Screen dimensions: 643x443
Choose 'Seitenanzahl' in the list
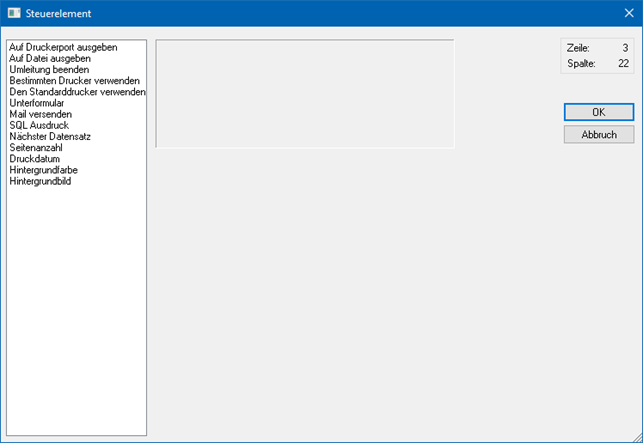[36, 148]
